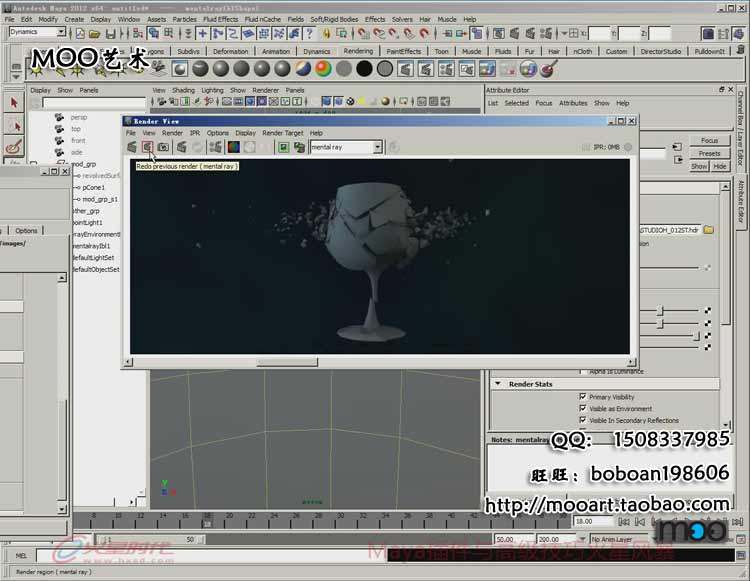Toggle Alpha Is Luminance checkbox

click(x=582, y=371)
